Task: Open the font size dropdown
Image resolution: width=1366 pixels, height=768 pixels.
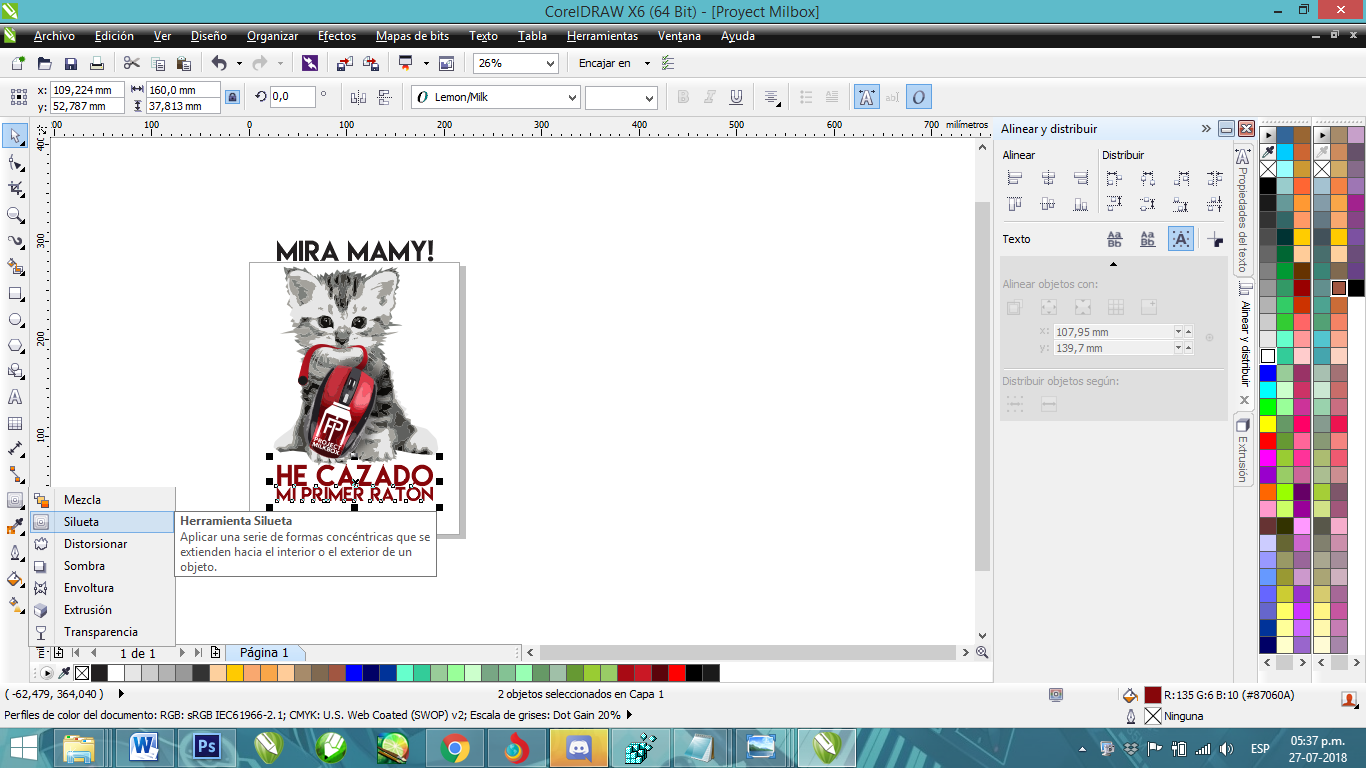Action: pyautogui.click(x=649, y=97)
